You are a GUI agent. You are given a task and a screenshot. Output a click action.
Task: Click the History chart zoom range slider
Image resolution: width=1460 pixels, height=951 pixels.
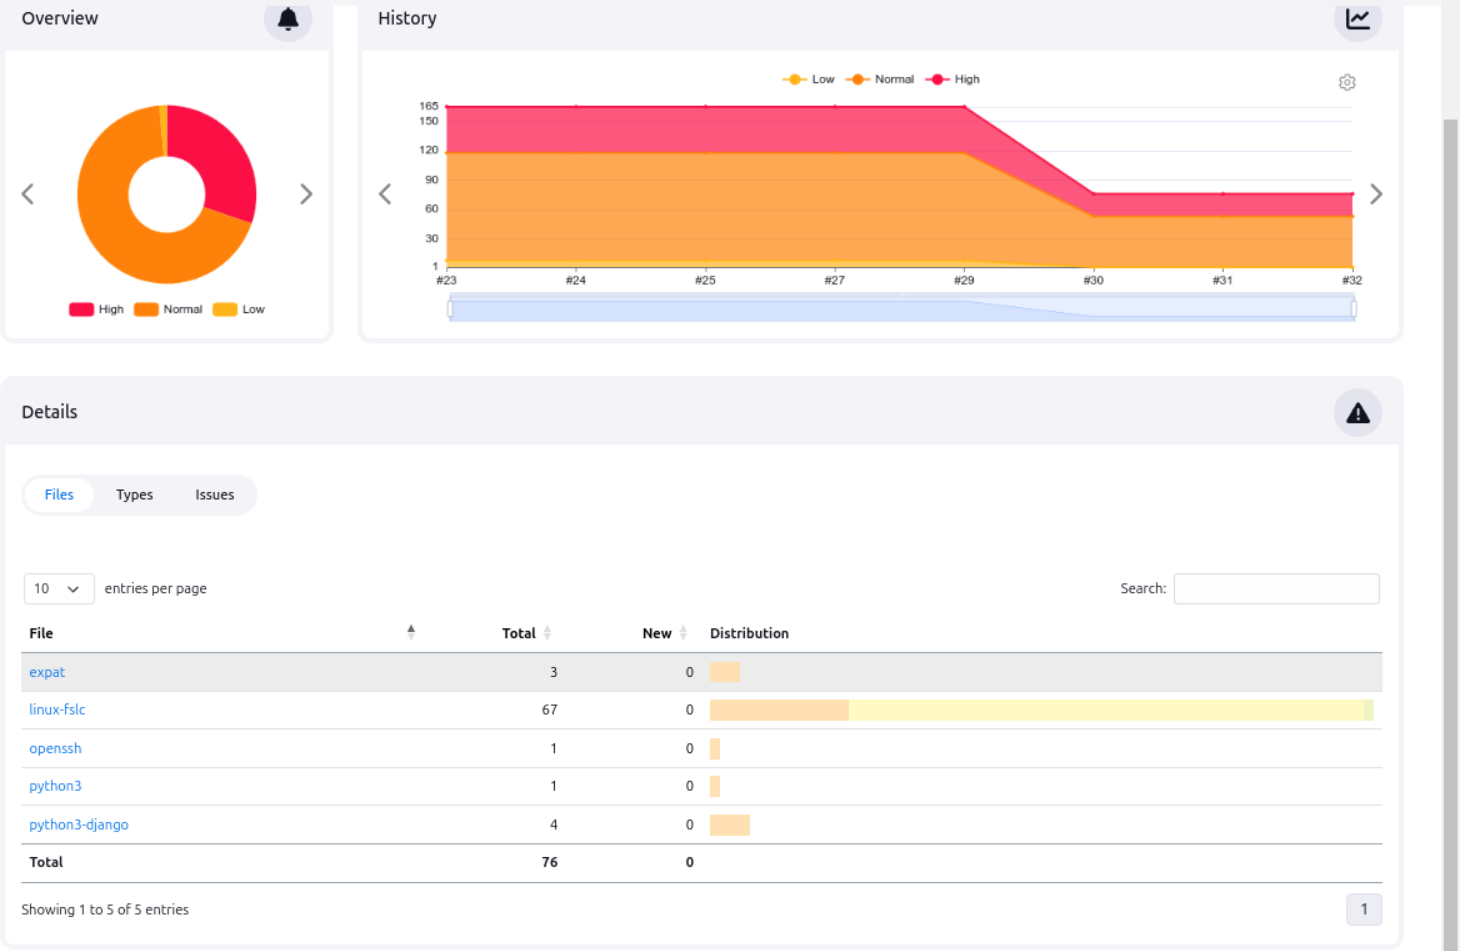pyautogui.click(x=902, y=309)
